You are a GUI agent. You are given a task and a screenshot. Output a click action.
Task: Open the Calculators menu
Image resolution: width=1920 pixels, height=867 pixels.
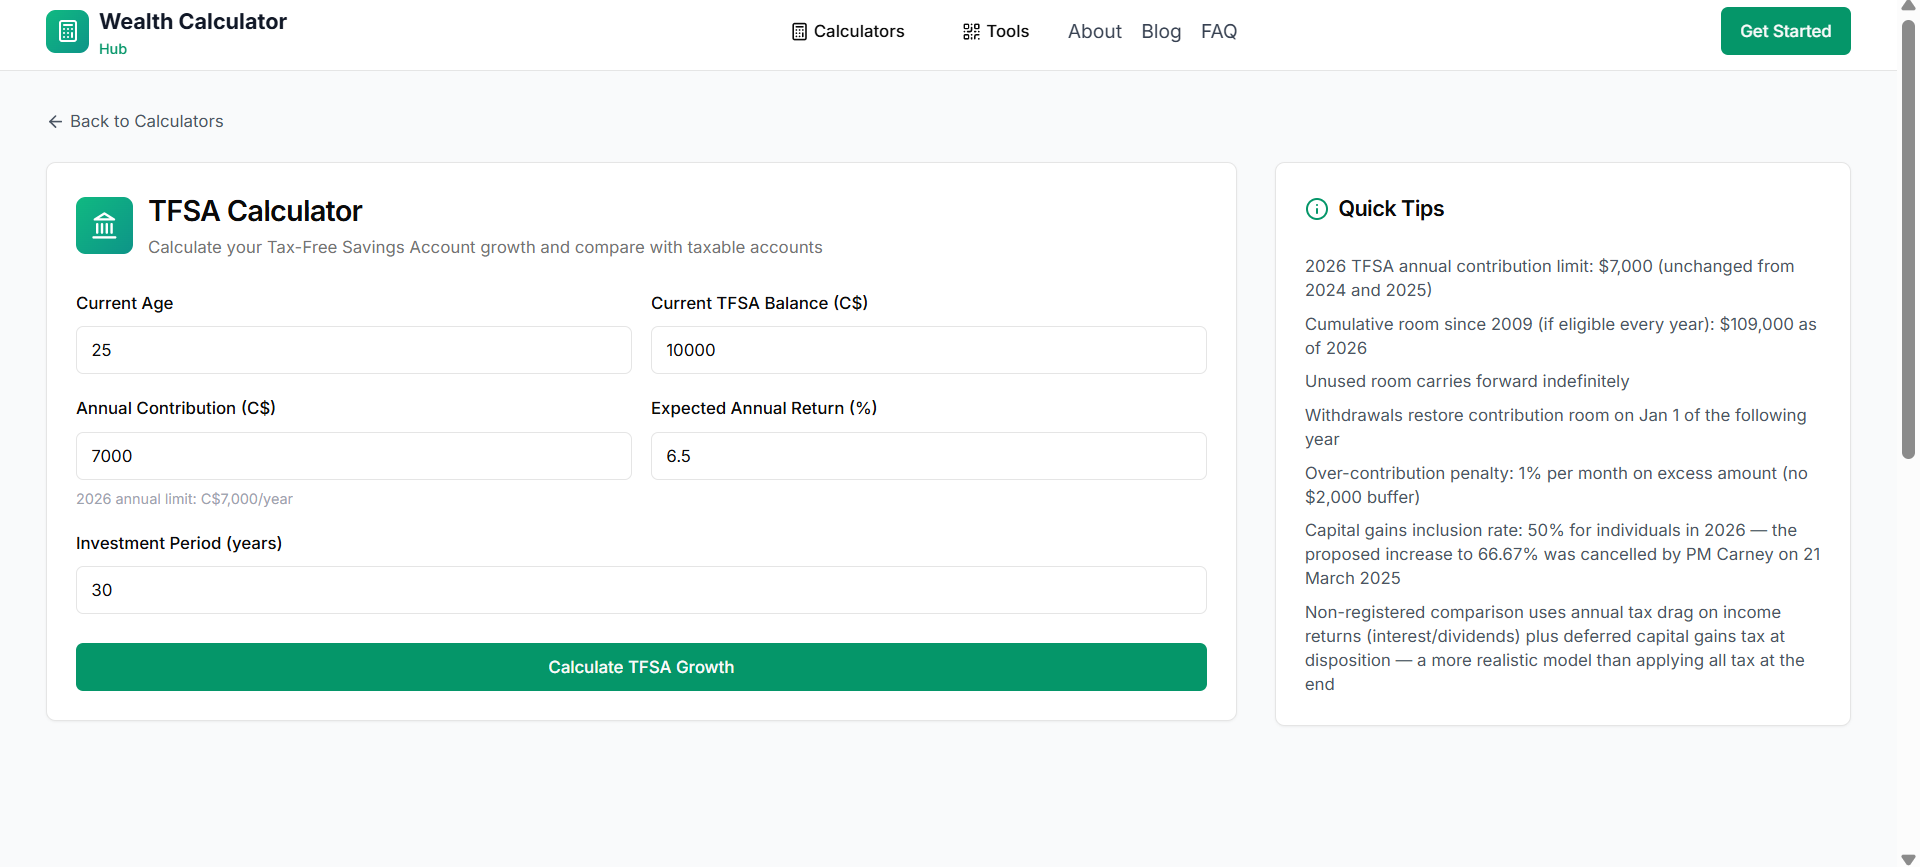point(848,31)
